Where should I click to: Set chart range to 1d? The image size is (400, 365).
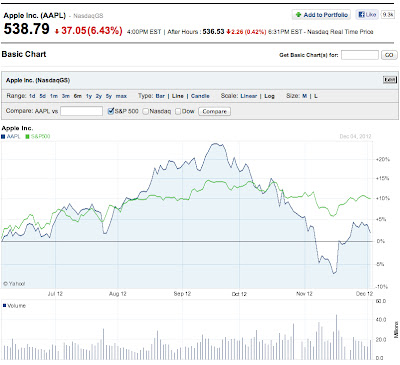[x=32, y=96]
